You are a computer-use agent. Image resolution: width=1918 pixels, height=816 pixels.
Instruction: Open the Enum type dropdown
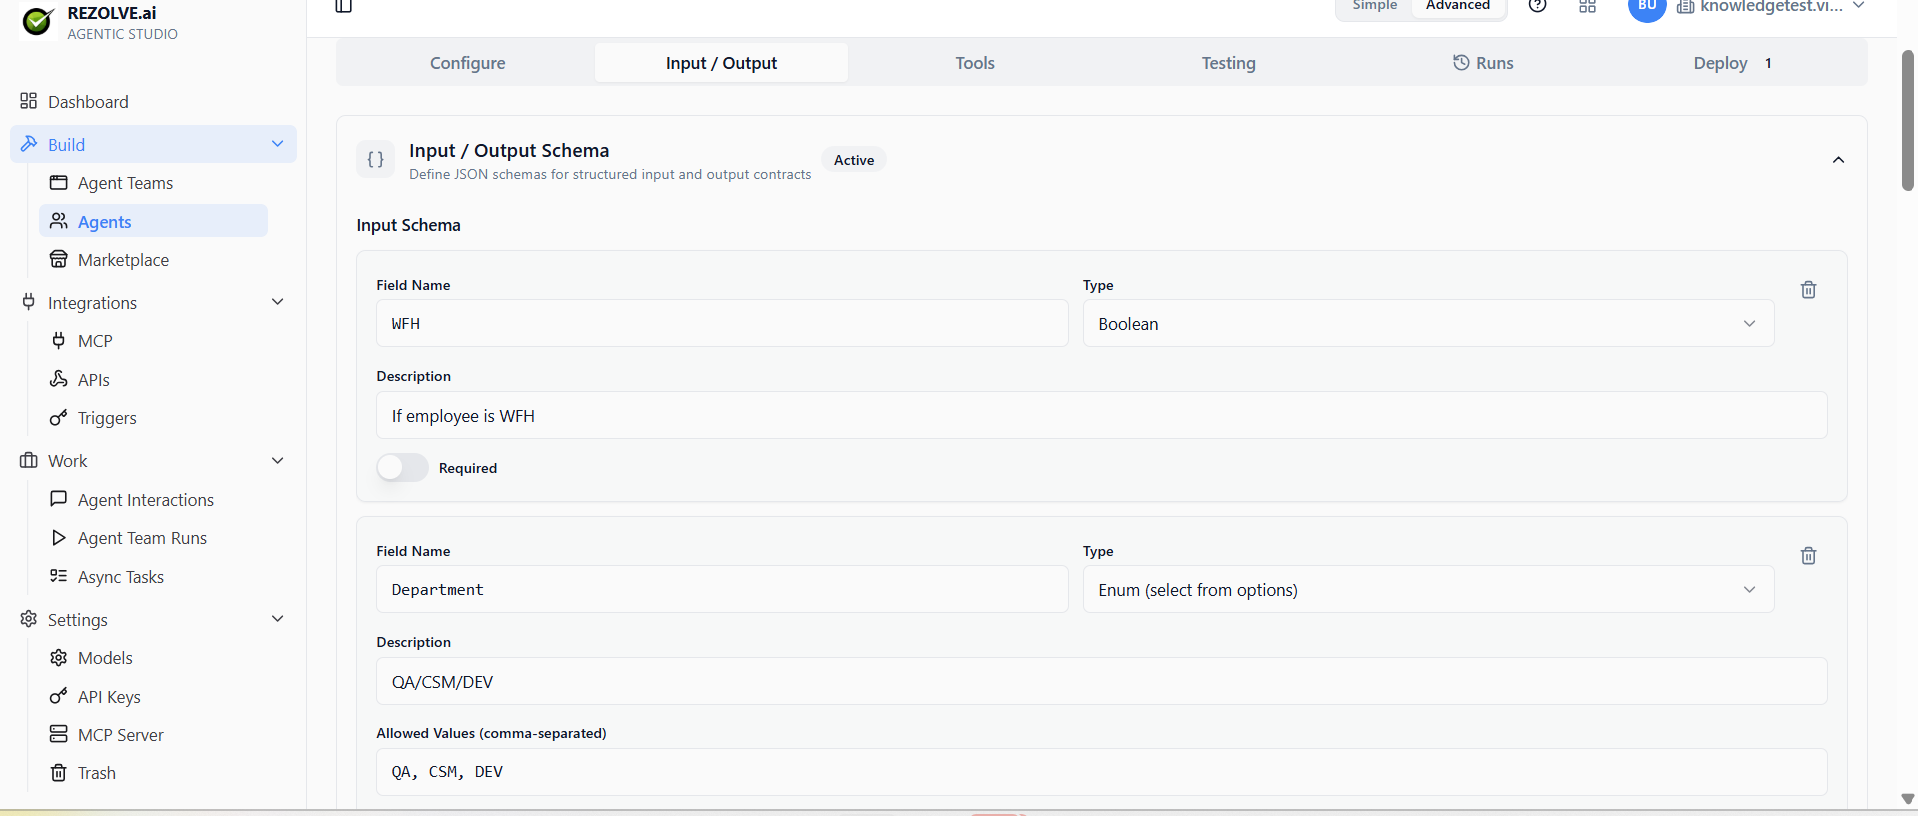(1428, 590)
